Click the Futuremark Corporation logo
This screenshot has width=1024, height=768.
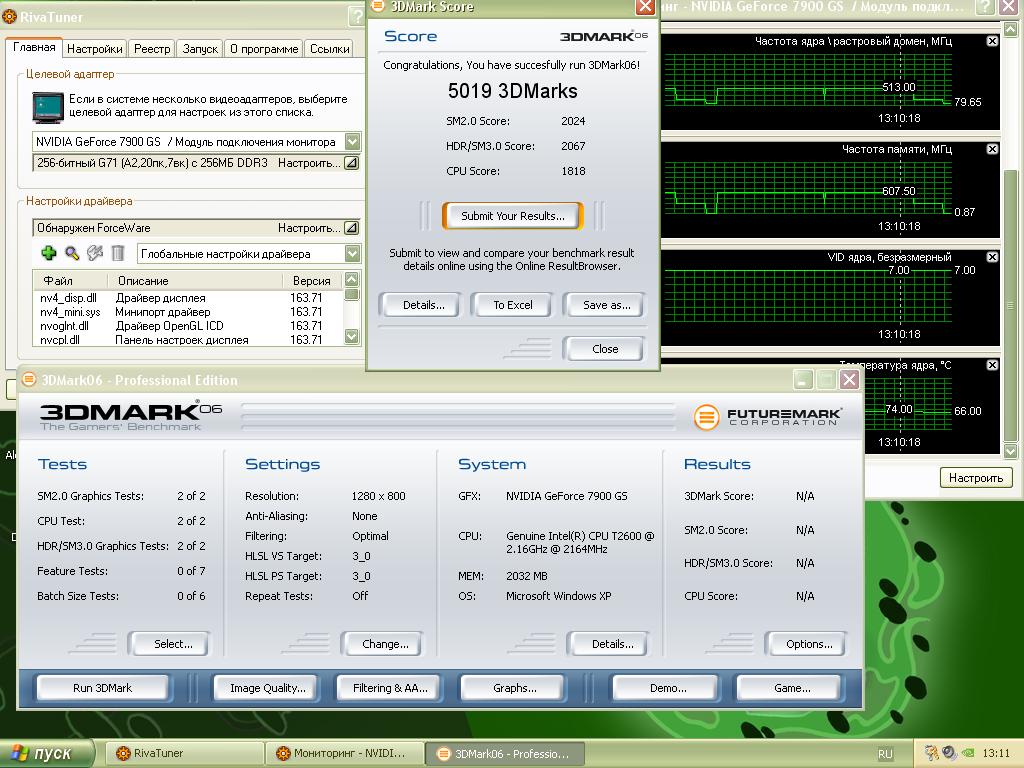(767, 417)
